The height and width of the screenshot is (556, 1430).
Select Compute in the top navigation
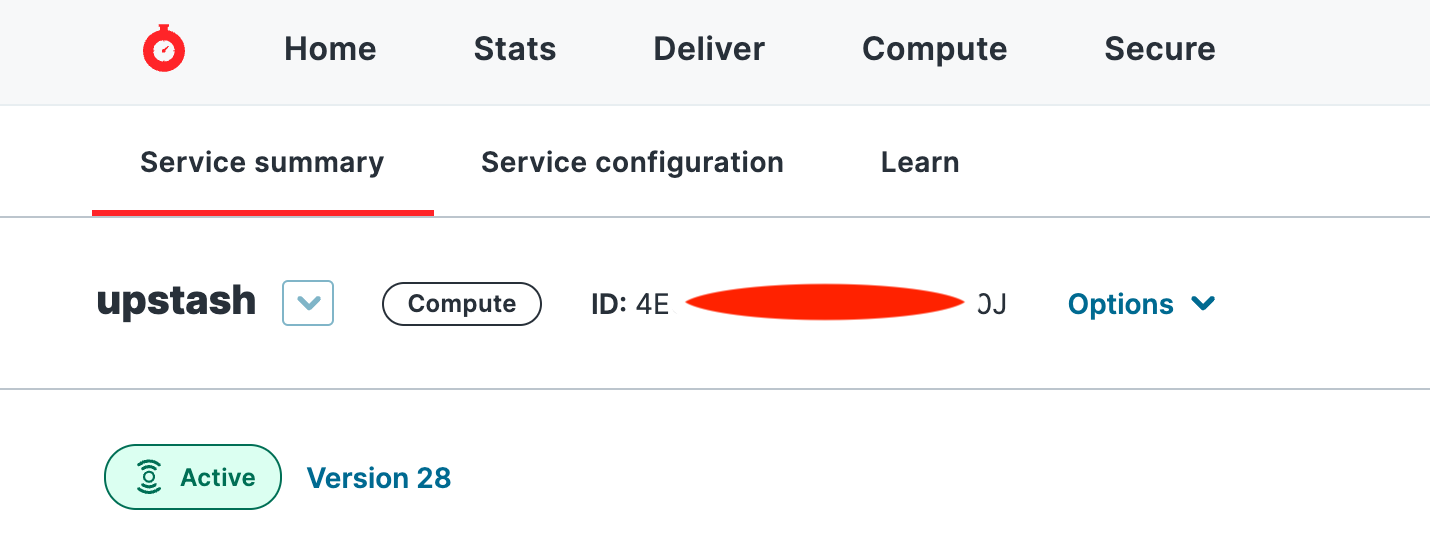click(934, 49)
